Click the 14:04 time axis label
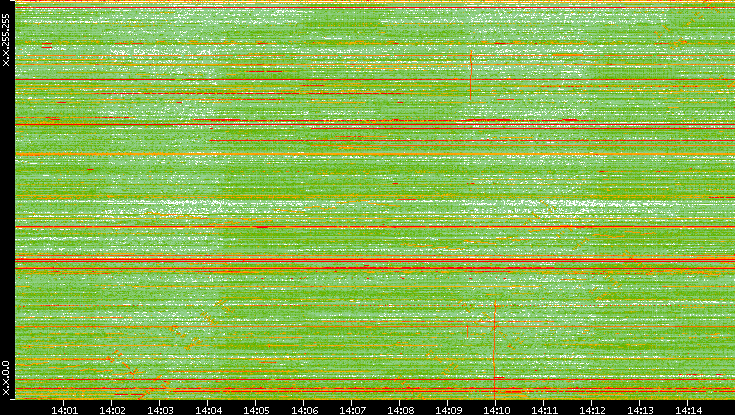 pyautogui.click(x=208, y=411)
